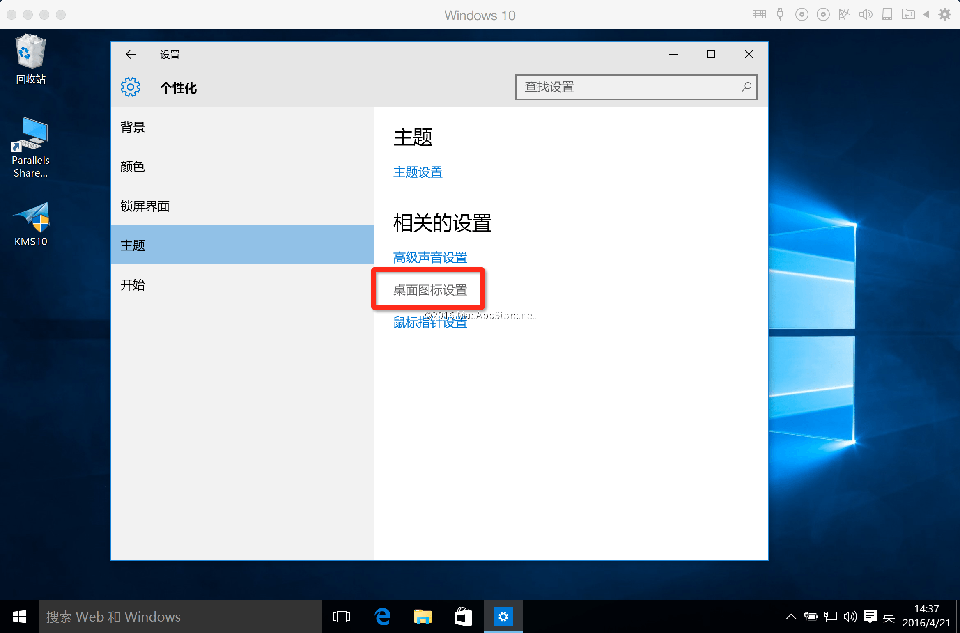Open Task View from the taskbar
This screenshot has height=633, width=960.
point(341,616)
